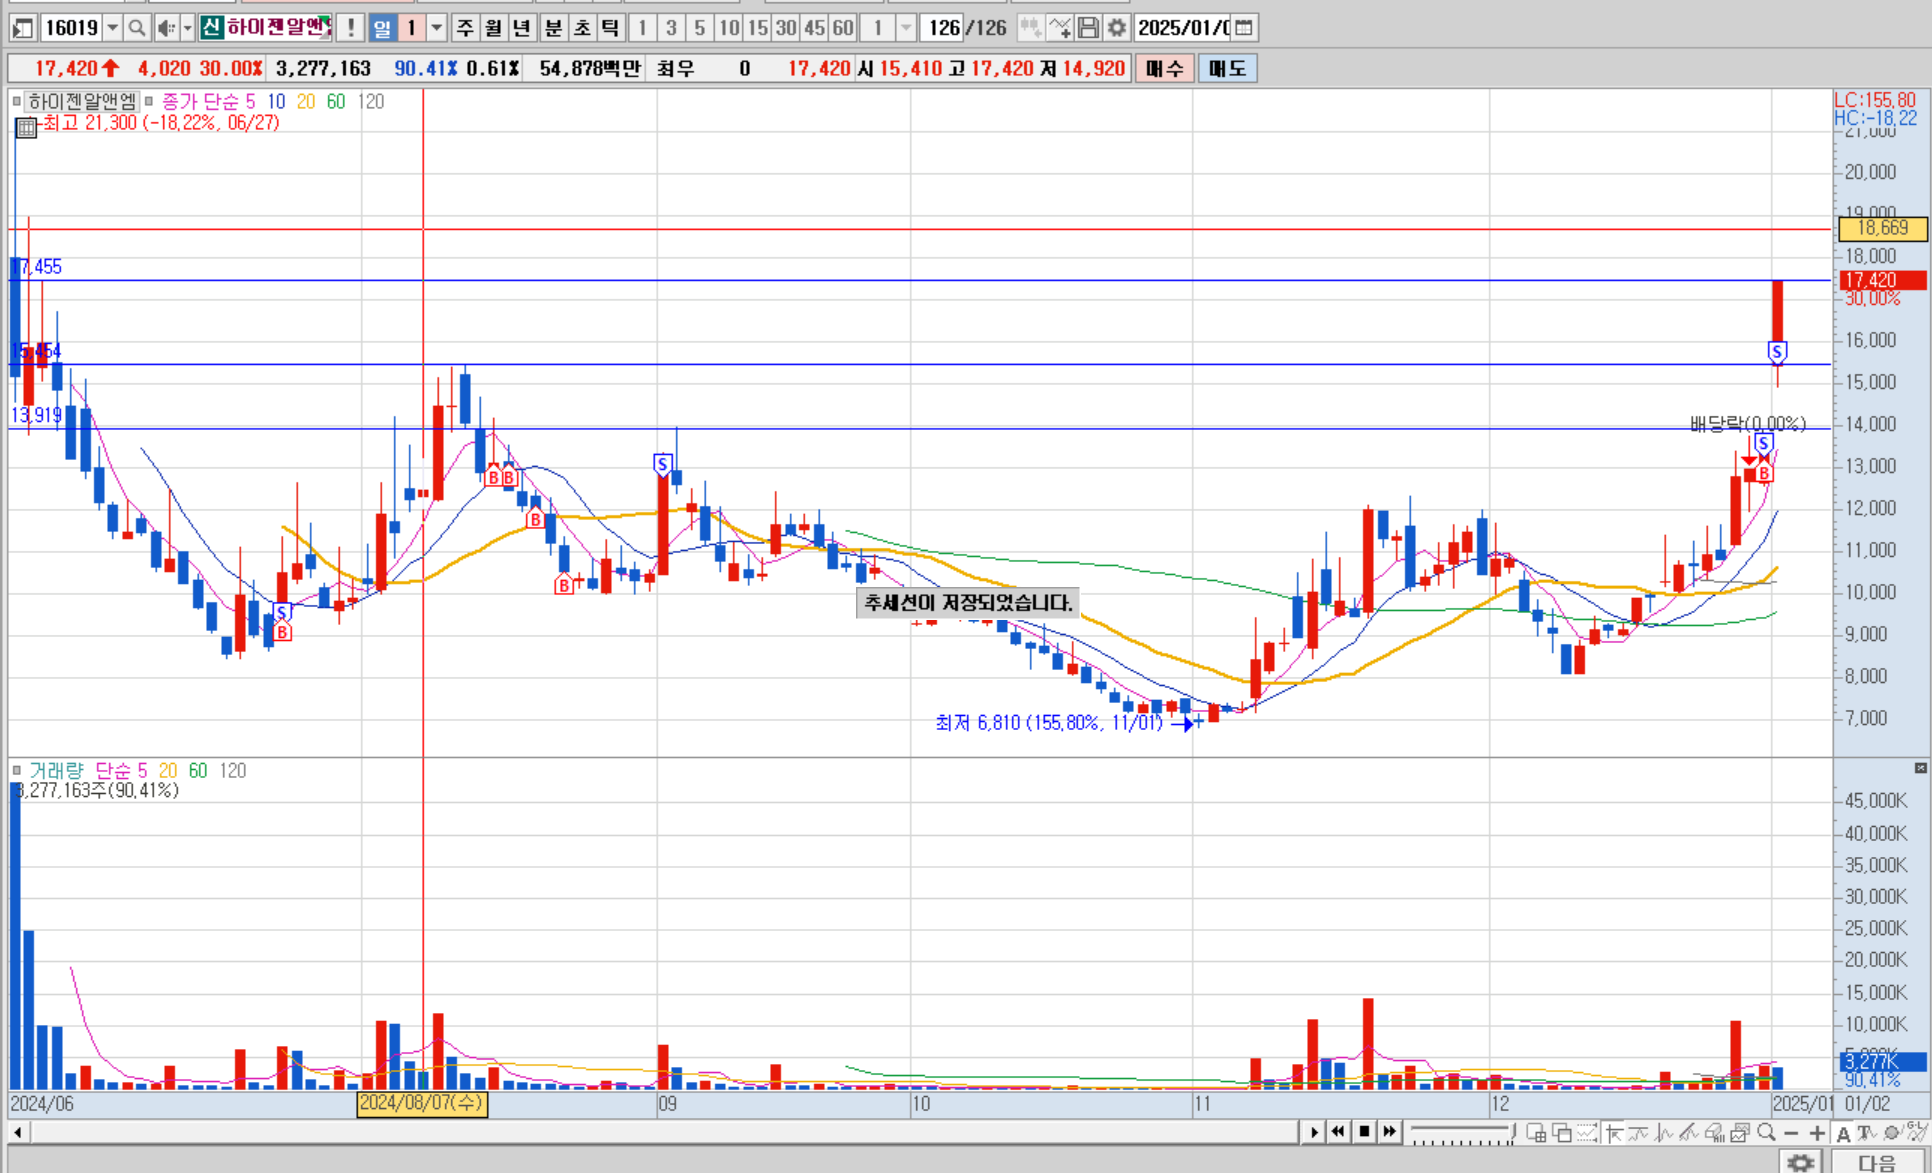The height and width of the screenshot is (1173, 1932).
Task: Click the plus zoom-in icon
Action: (x=1817, y=1132)
